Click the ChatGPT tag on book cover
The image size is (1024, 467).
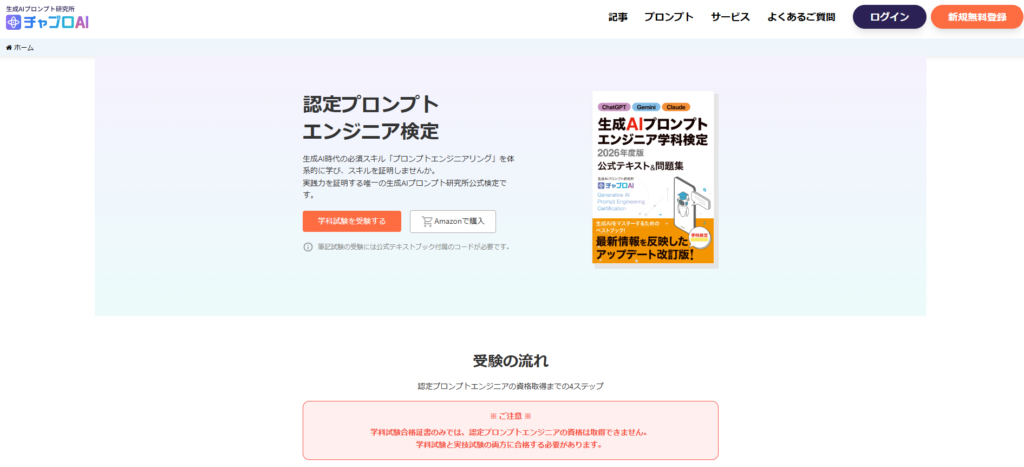click(613, 106)
